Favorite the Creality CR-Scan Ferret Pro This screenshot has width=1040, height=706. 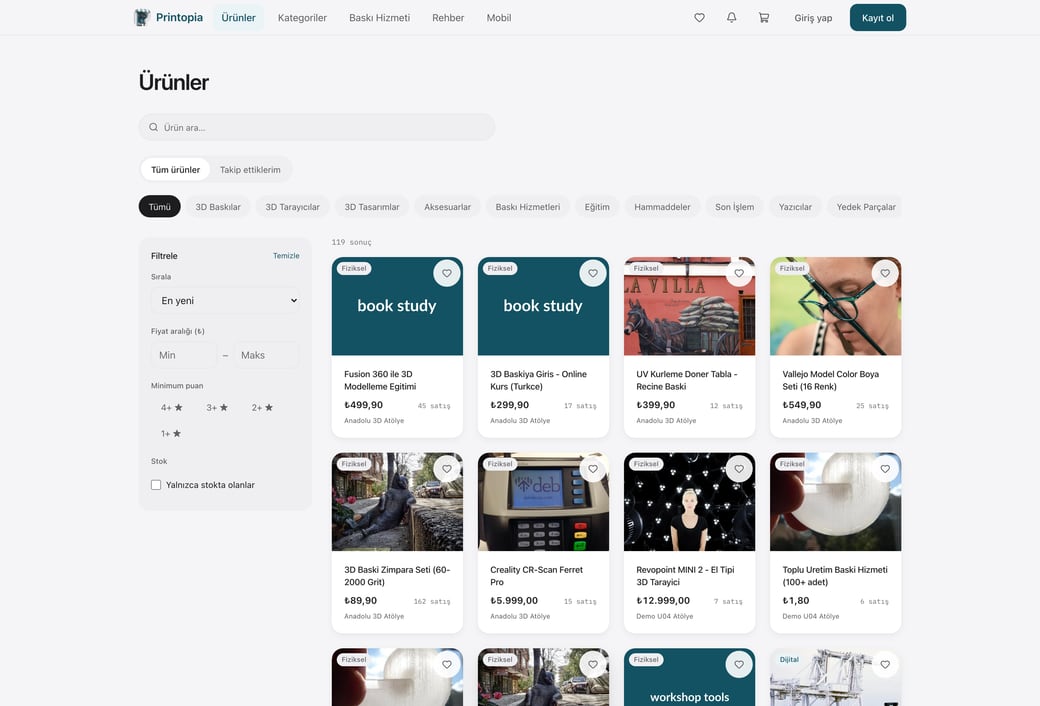(x=593, y=469)
